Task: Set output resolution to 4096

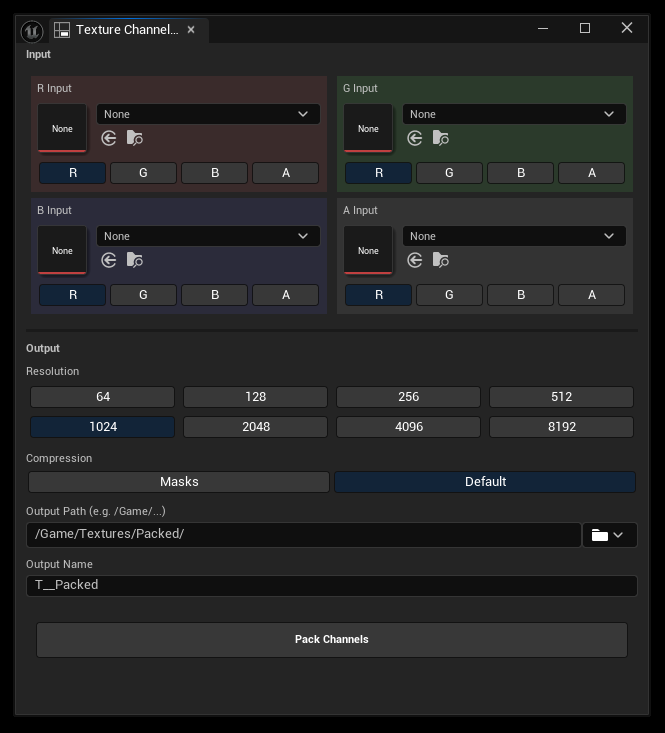Action: (x=408, y=427)
